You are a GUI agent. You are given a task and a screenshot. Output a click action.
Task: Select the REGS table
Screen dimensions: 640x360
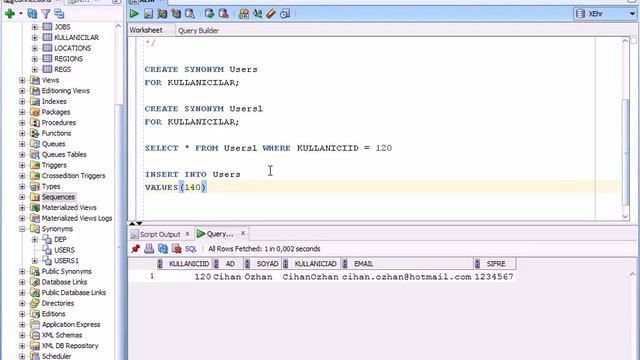(62, 69)
